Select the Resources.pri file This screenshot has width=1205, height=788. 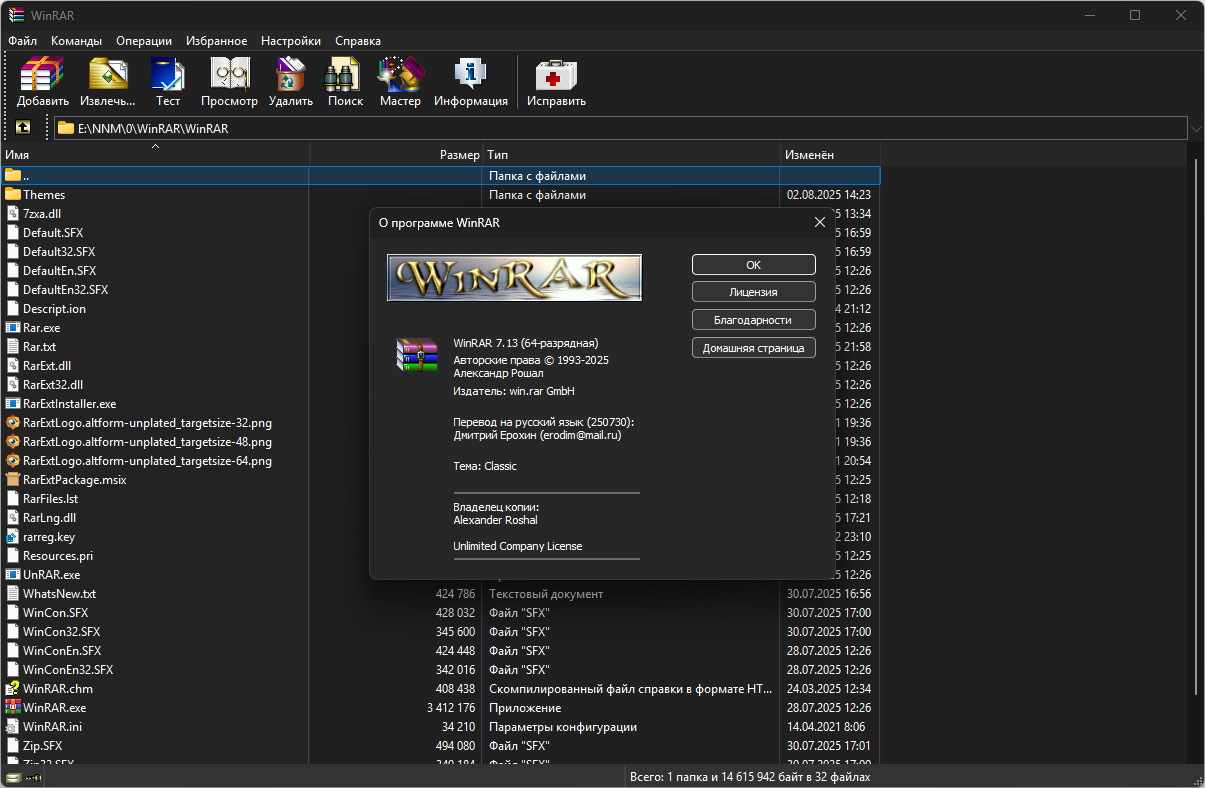(x=58, y=555)
